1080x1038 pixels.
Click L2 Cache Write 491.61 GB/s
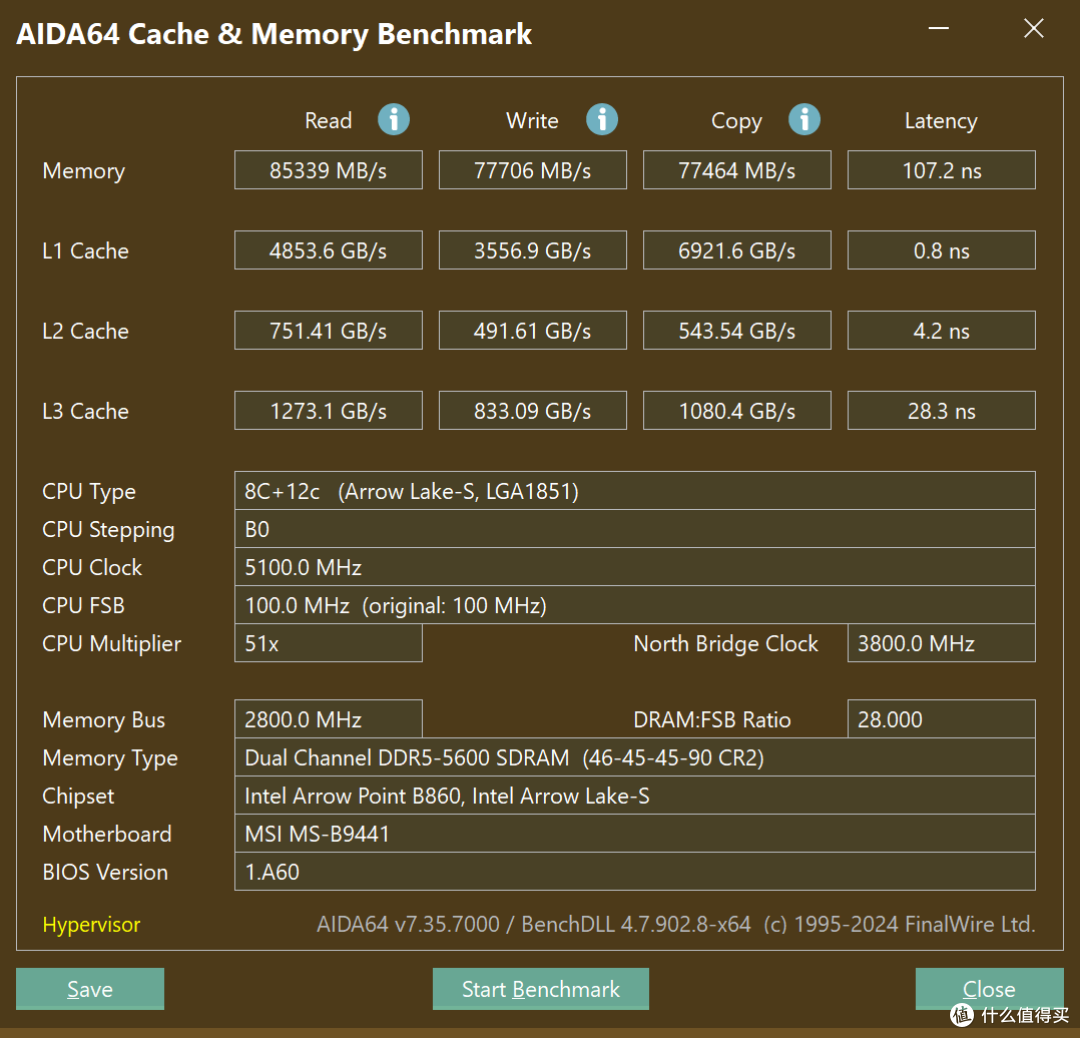532,331
